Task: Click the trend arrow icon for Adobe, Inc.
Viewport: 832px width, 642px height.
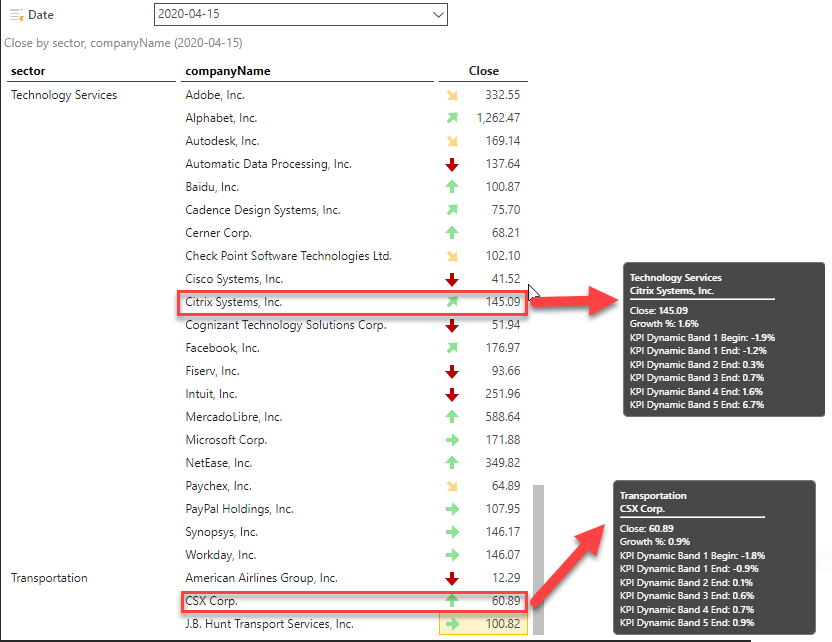Action: 452,95
